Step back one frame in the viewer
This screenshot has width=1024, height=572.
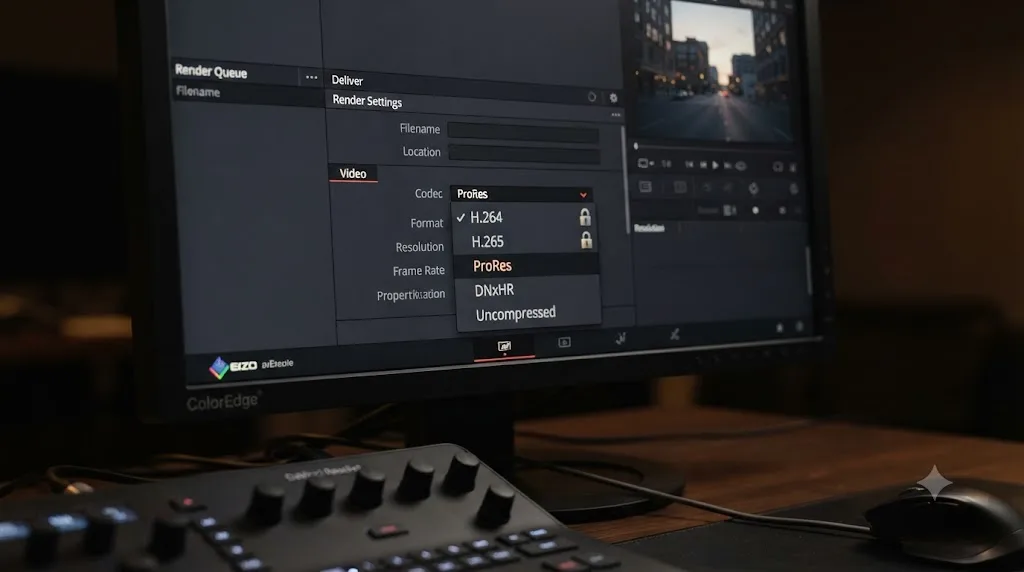(x=703, y=165)
